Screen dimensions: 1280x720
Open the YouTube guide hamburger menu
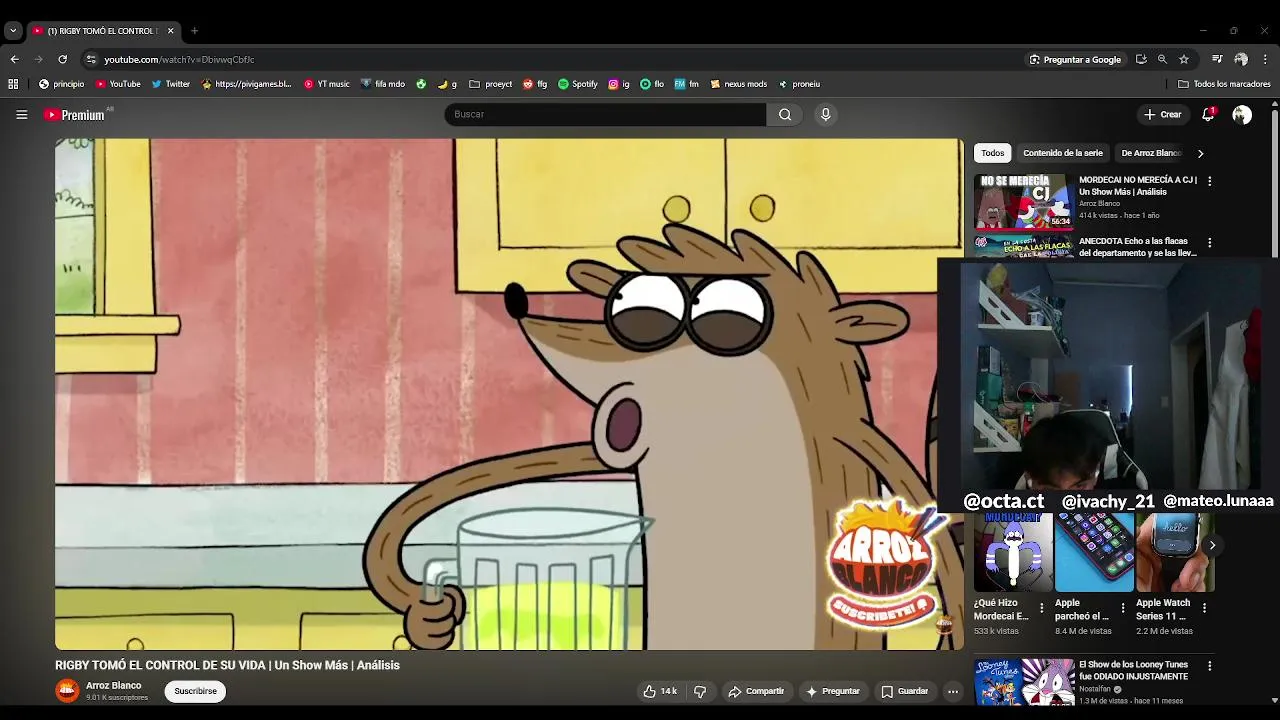[x=21, y=115]
